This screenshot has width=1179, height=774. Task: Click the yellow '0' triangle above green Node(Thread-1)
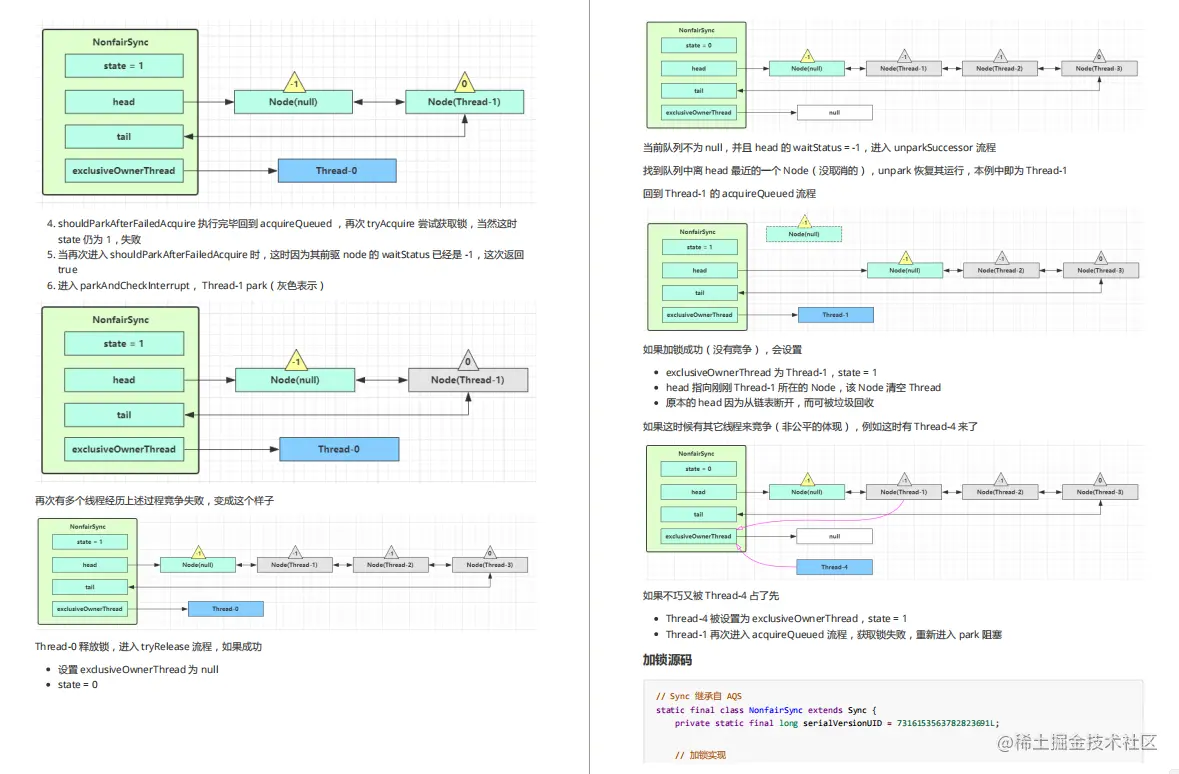point(464,82)
